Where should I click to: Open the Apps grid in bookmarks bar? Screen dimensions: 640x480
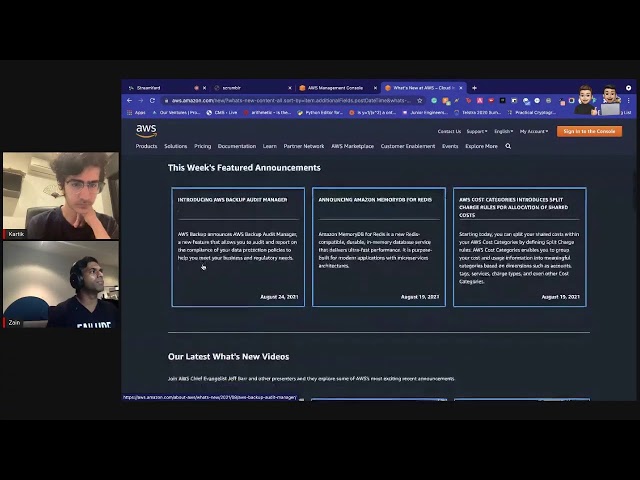pos(136,112)
